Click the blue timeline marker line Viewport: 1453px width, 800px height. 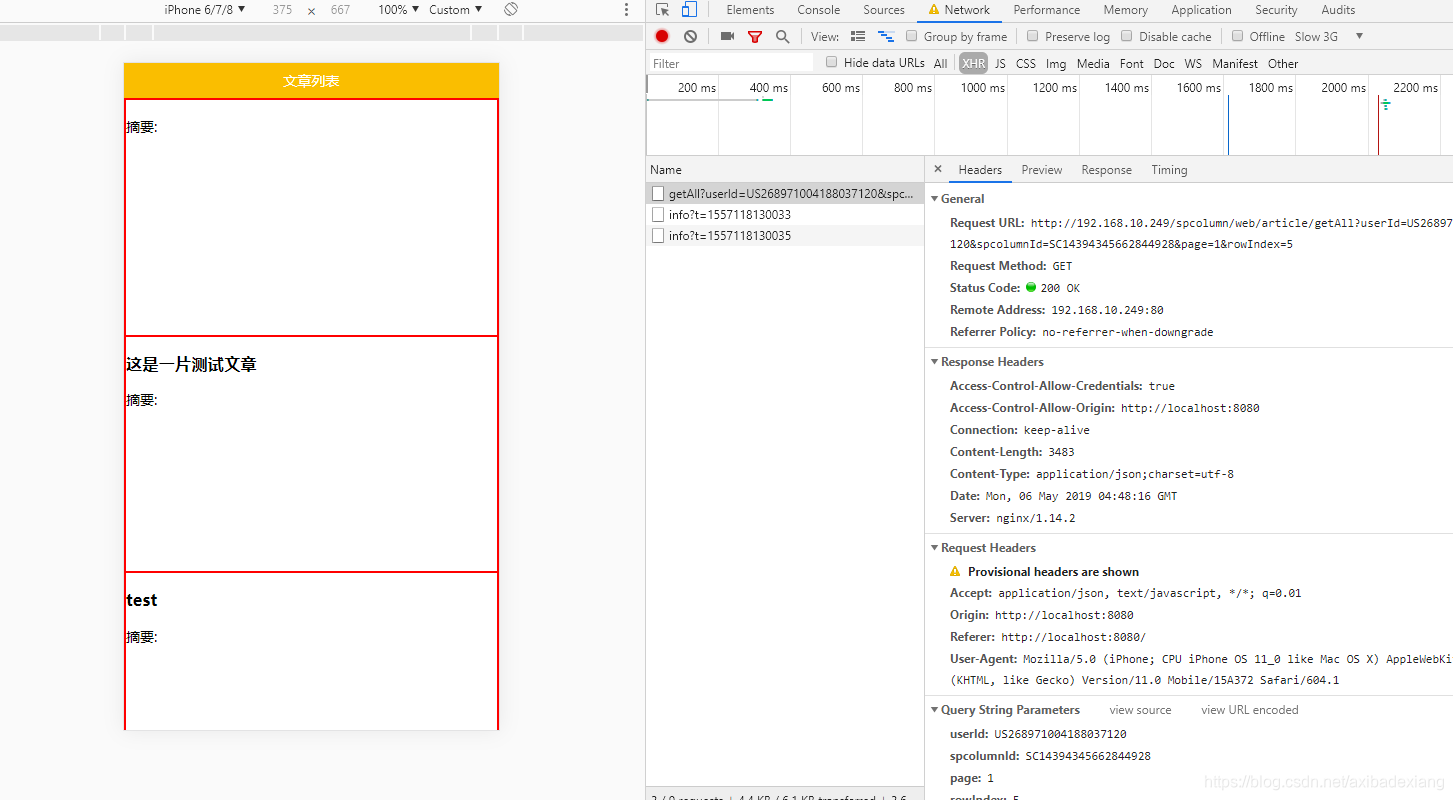pos(1228,125)
